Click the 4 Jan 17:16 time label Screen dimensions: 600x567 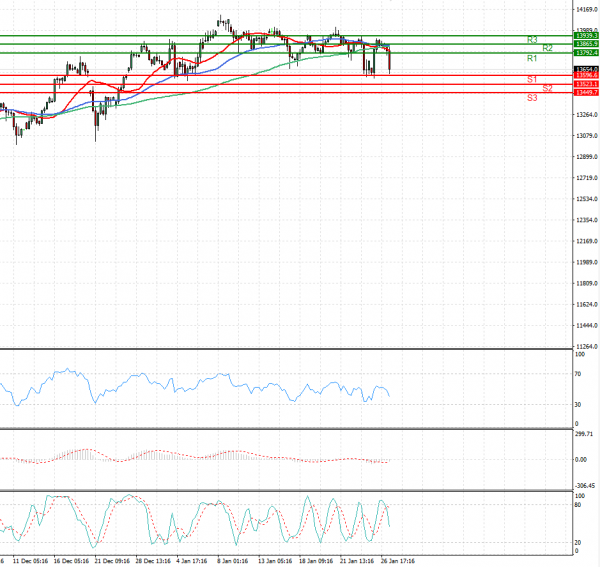pos(192,561)
